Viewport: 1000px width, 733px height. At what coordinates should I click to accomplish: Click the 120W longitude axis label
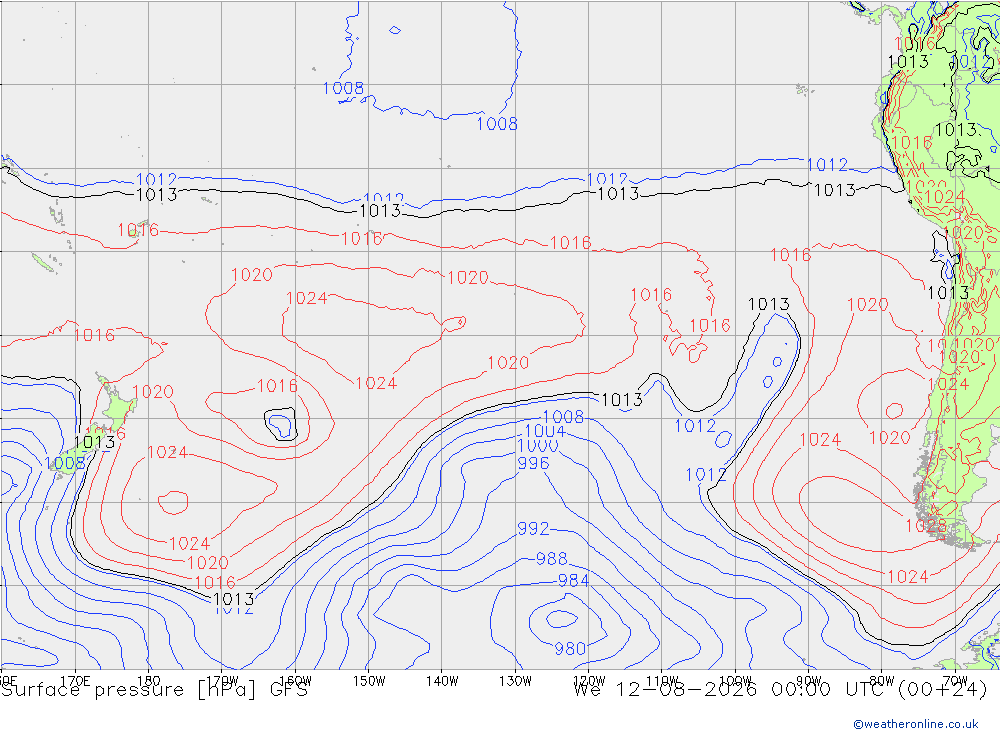pos(589,681)
